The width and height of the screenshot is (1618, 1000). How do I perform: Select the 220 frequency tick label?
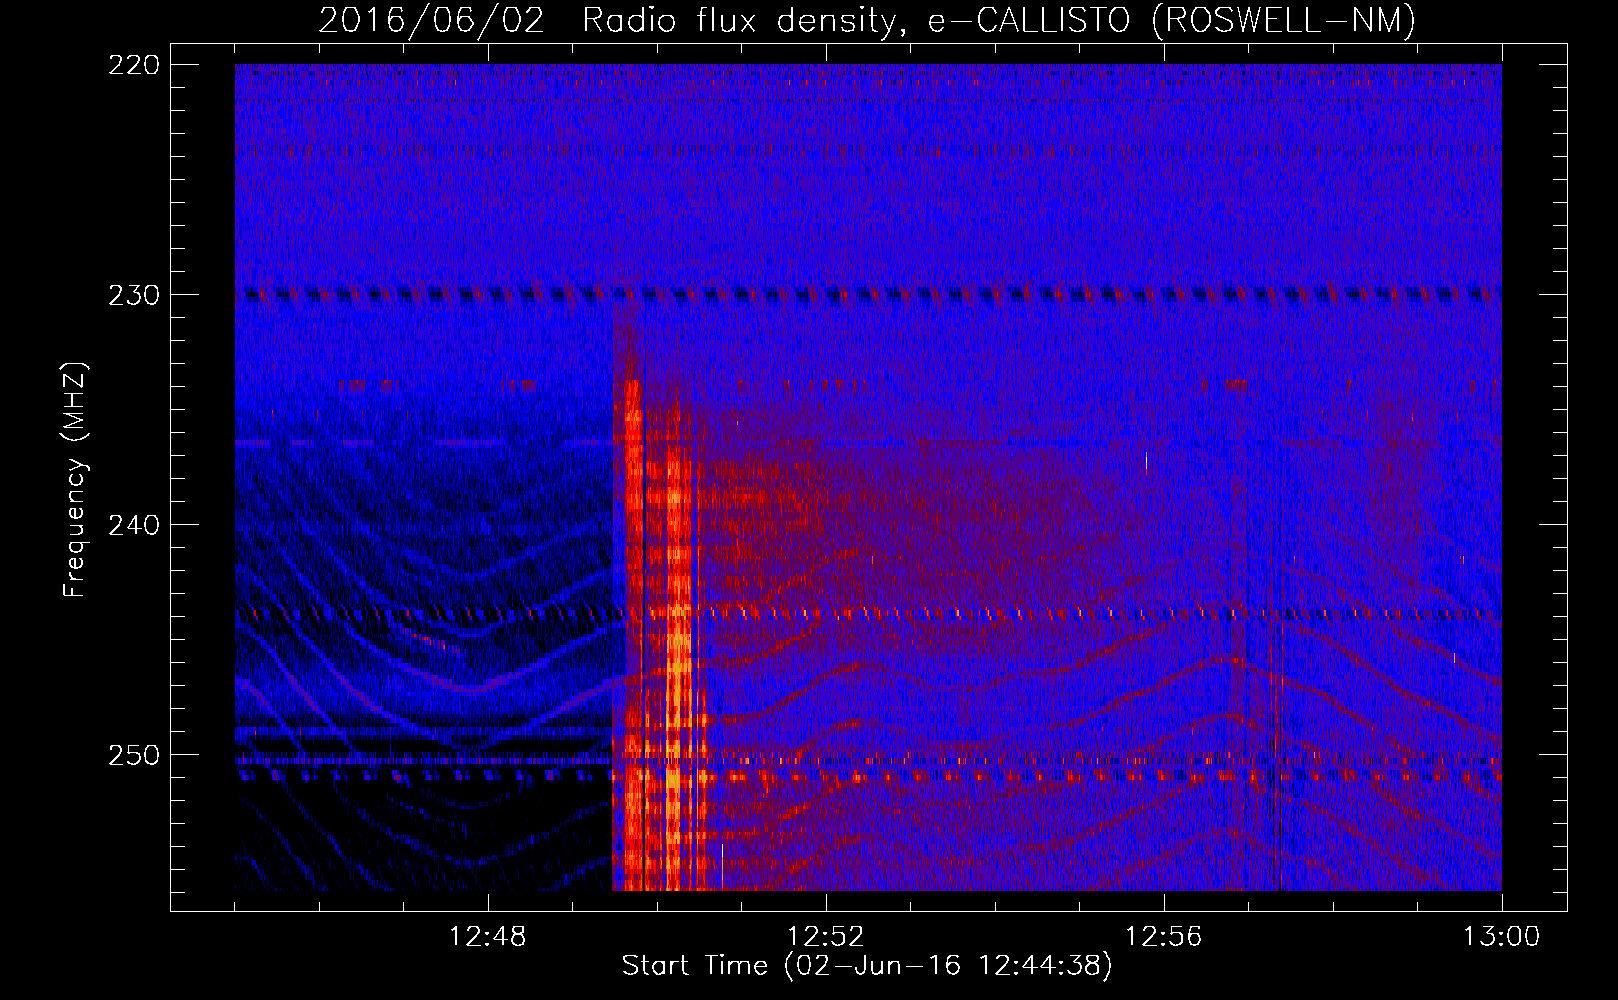[x=133, y=65]
